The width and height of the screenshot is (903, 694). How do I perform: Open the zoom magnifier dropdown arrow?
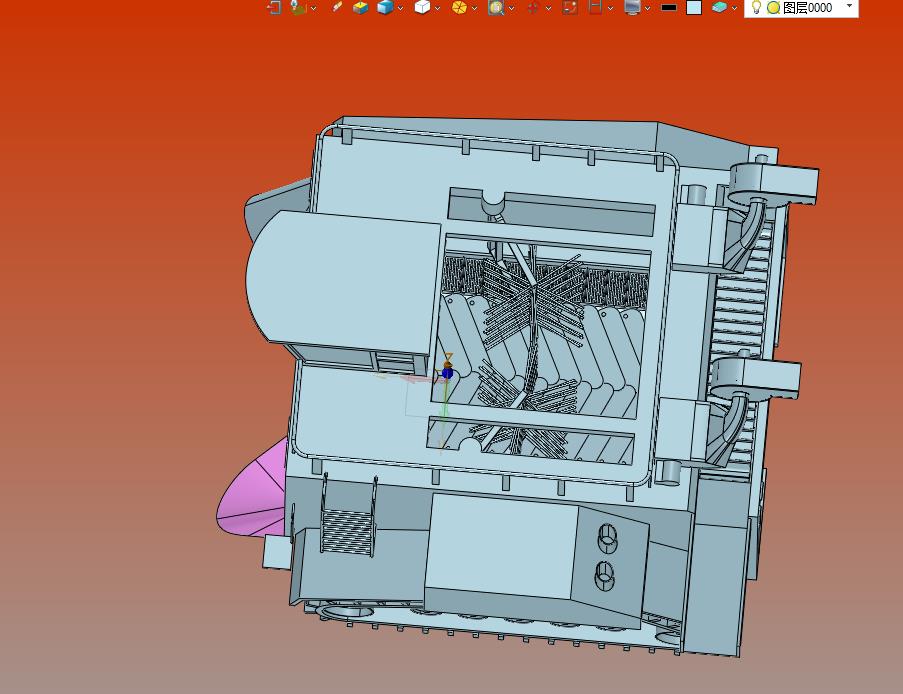coord(511,8)
